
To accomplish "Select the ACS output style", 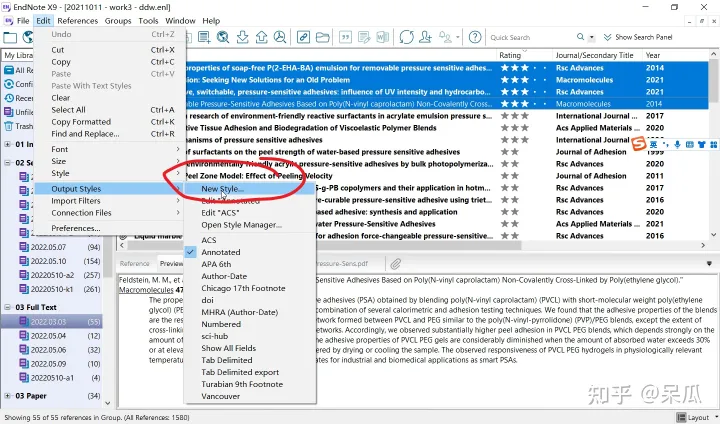I will [x=208, y=240].
